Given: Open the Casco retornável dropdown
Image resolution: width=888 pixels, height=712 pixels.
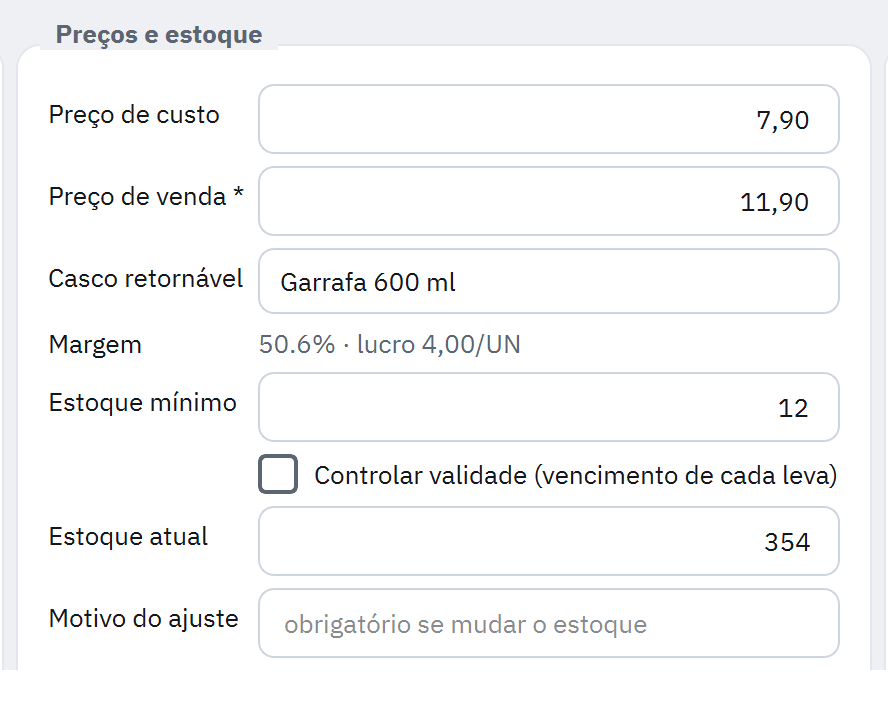Looking at the screenshot, I should [x=548, y=281].
